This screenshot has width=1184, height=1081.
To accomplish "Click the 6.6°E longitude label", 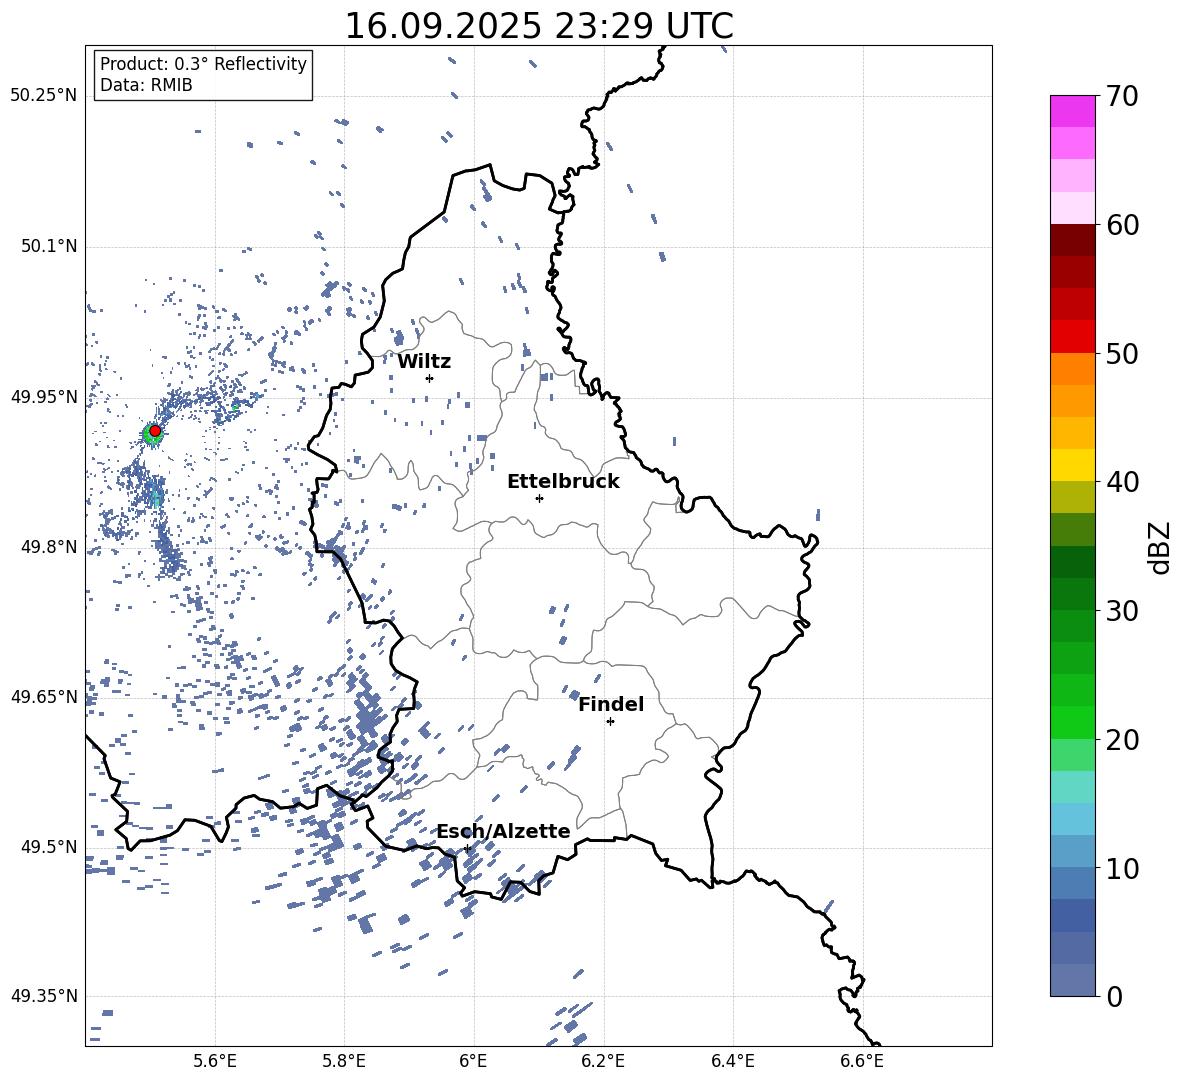I will tap(862, 1061).
